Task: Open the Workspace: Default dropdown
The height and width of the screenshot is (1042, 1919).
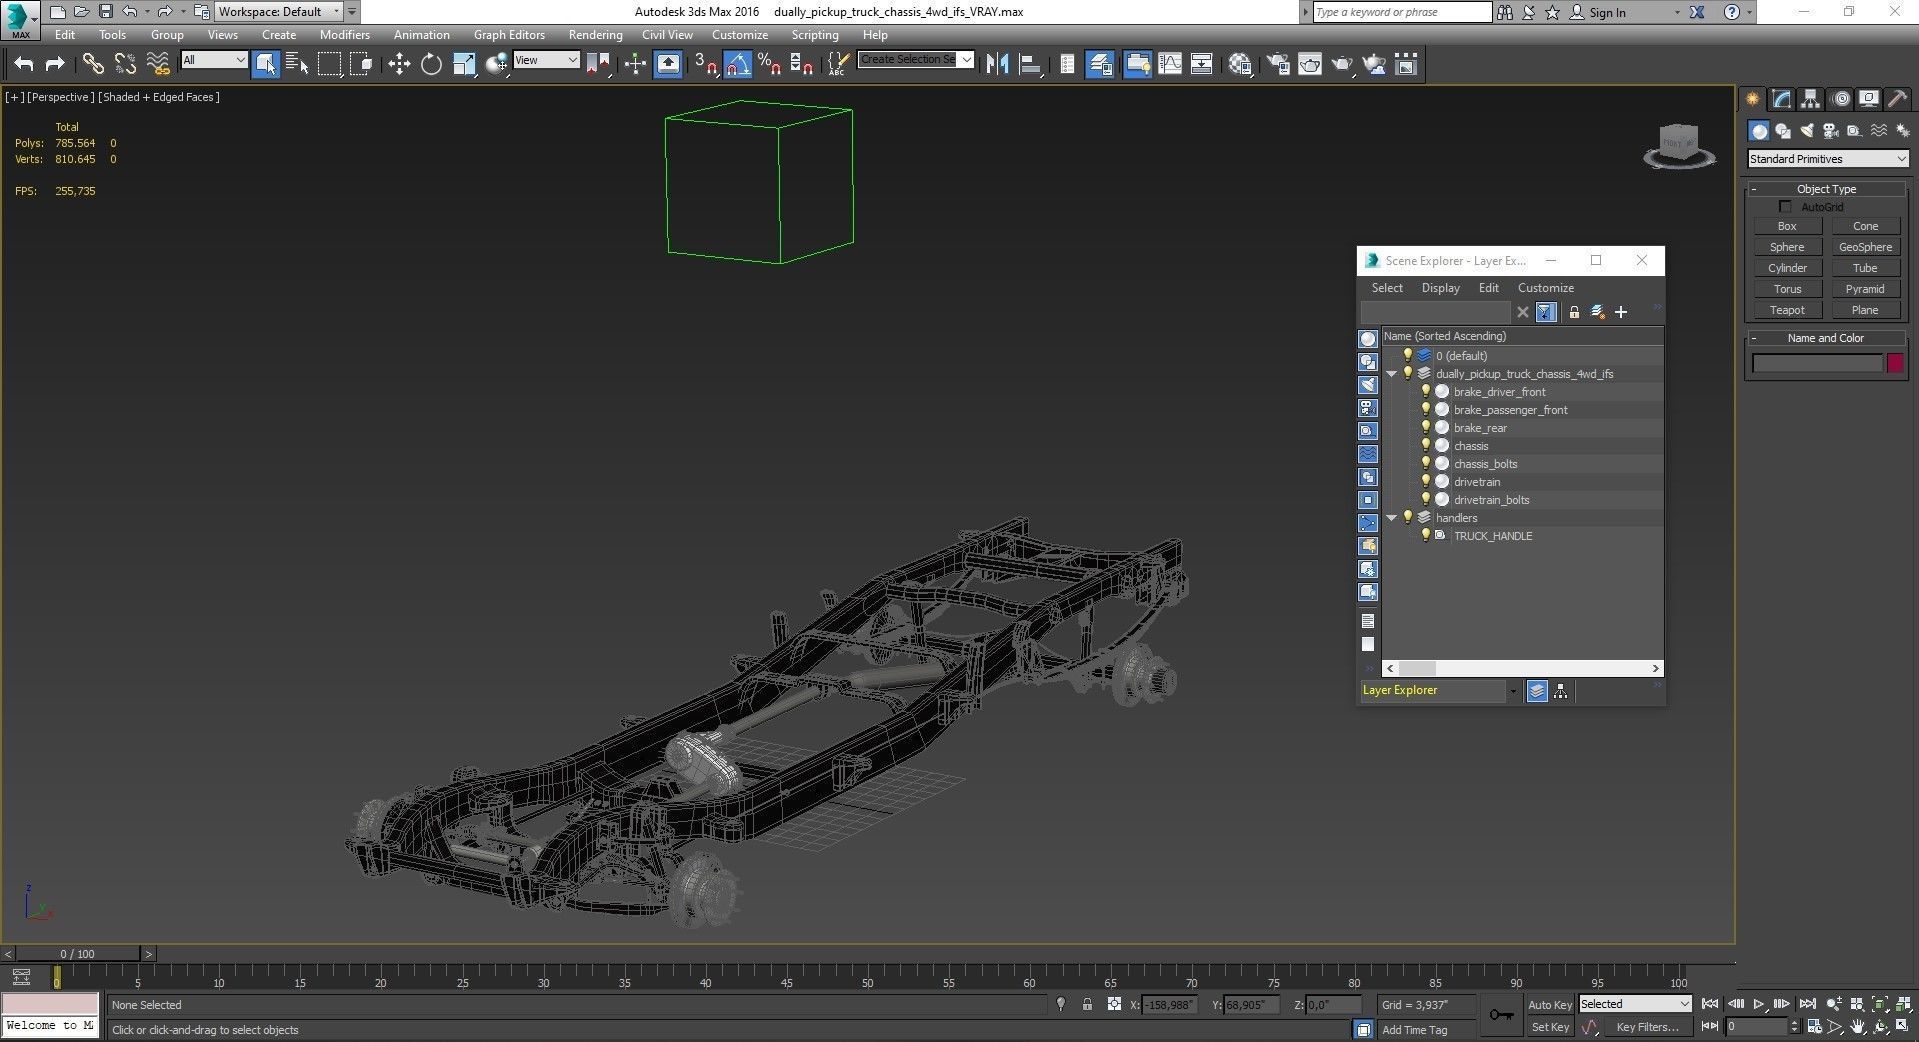Action: [277, 12]
